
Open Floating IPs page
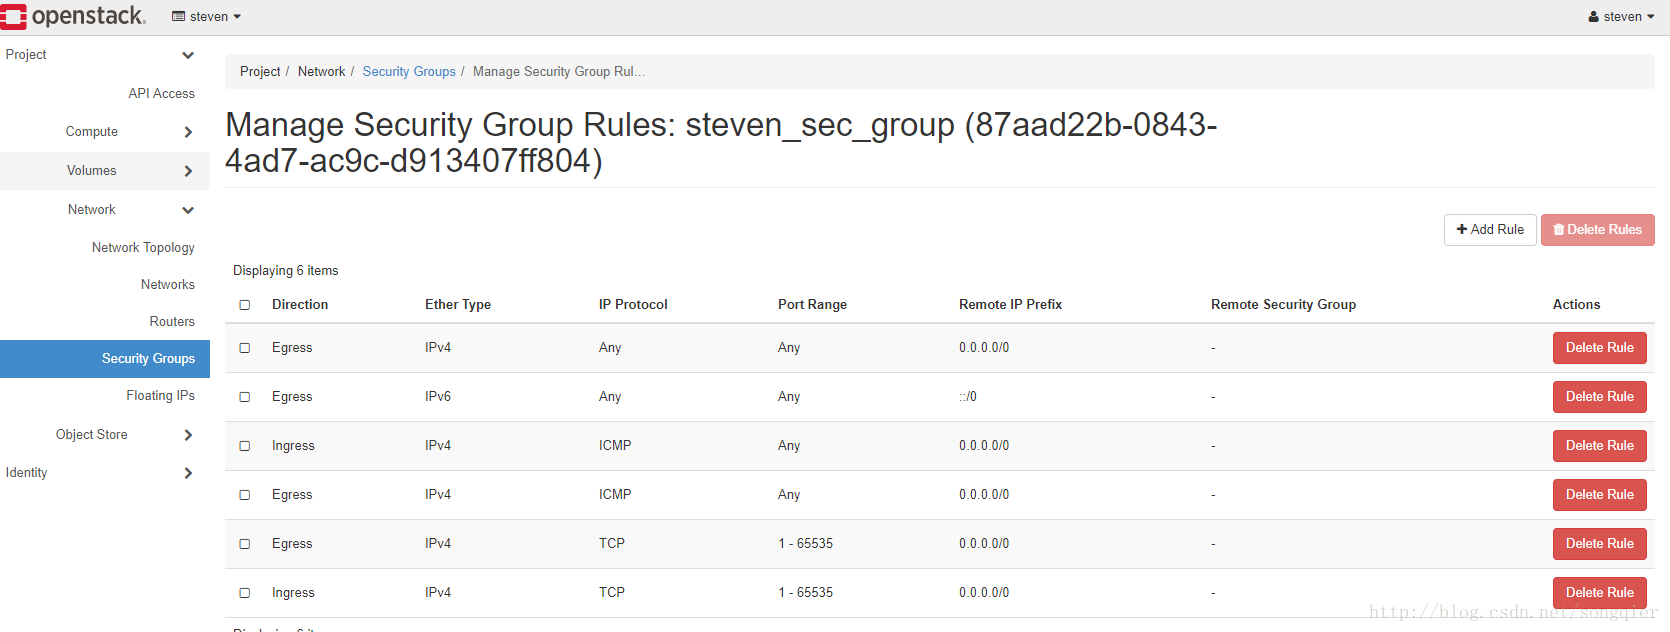coord(160,396)
